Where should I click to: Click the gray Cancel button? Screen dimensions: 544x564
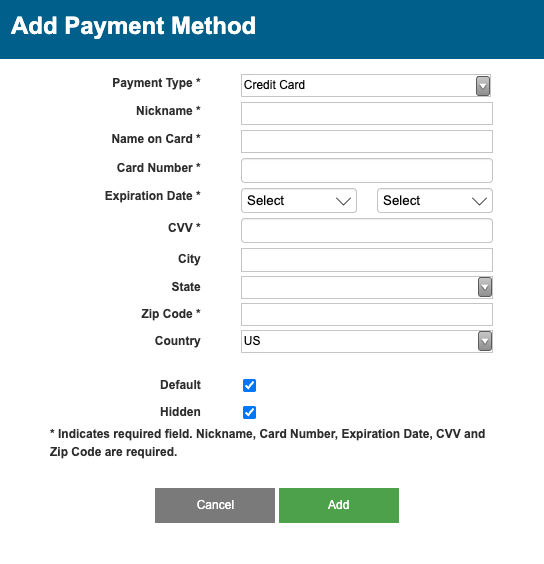(x=215, y=505)
